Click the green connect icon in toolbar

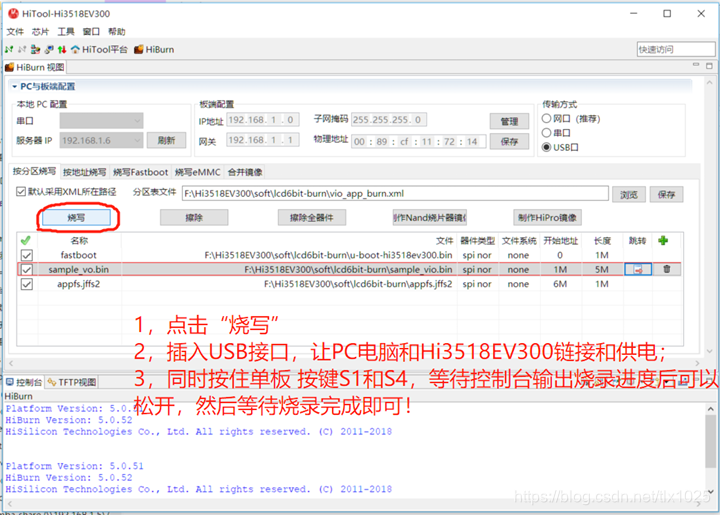9,49
